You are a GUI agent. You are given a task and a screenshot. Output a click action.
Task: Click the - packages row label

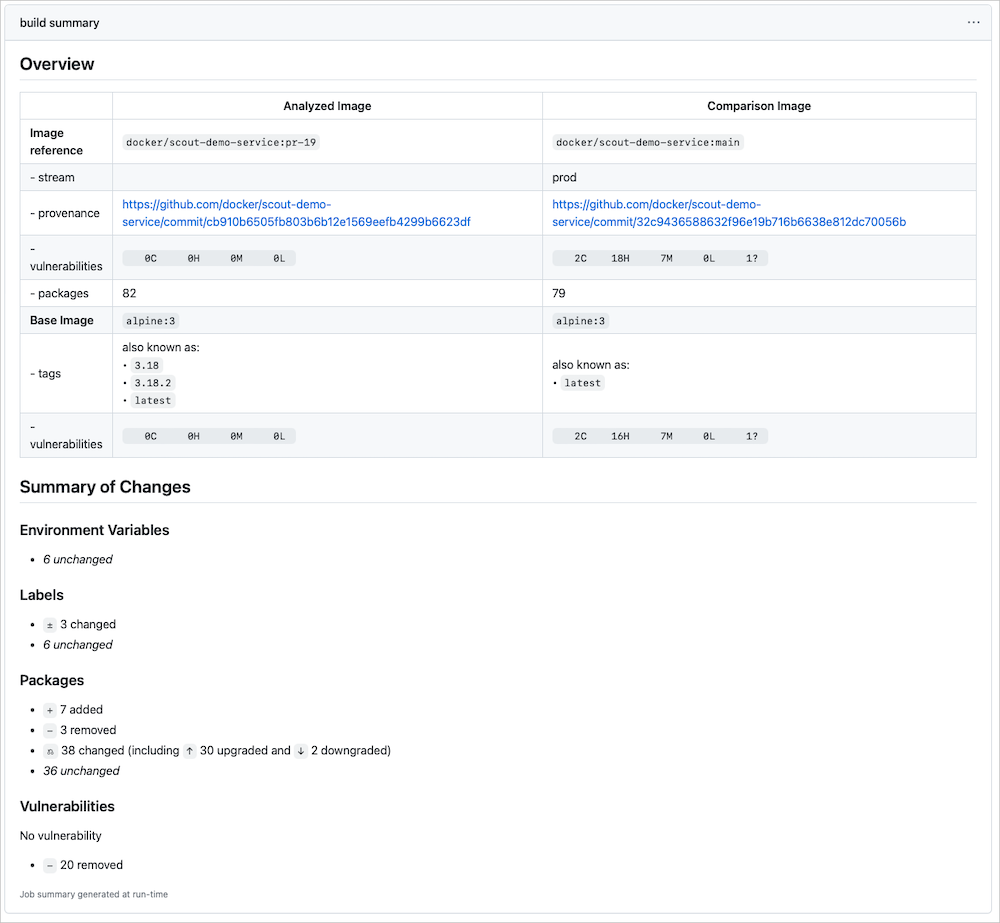[59, 293]
